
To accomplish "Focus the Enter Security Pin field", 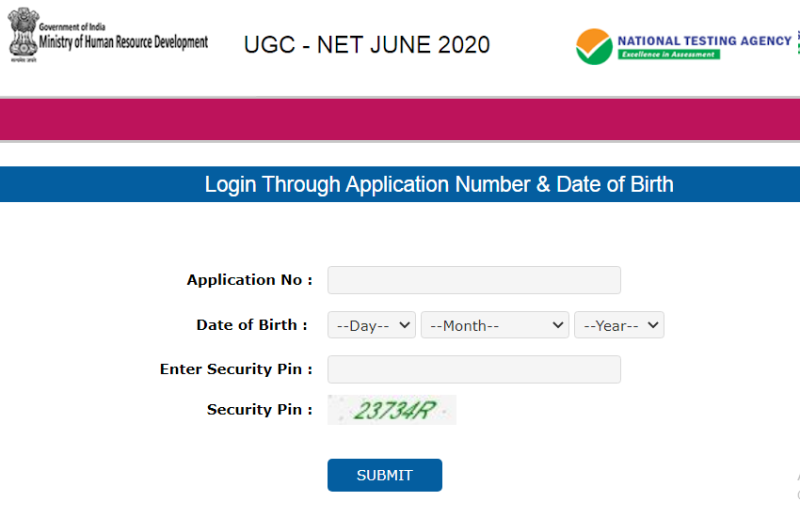I will 474,369.
